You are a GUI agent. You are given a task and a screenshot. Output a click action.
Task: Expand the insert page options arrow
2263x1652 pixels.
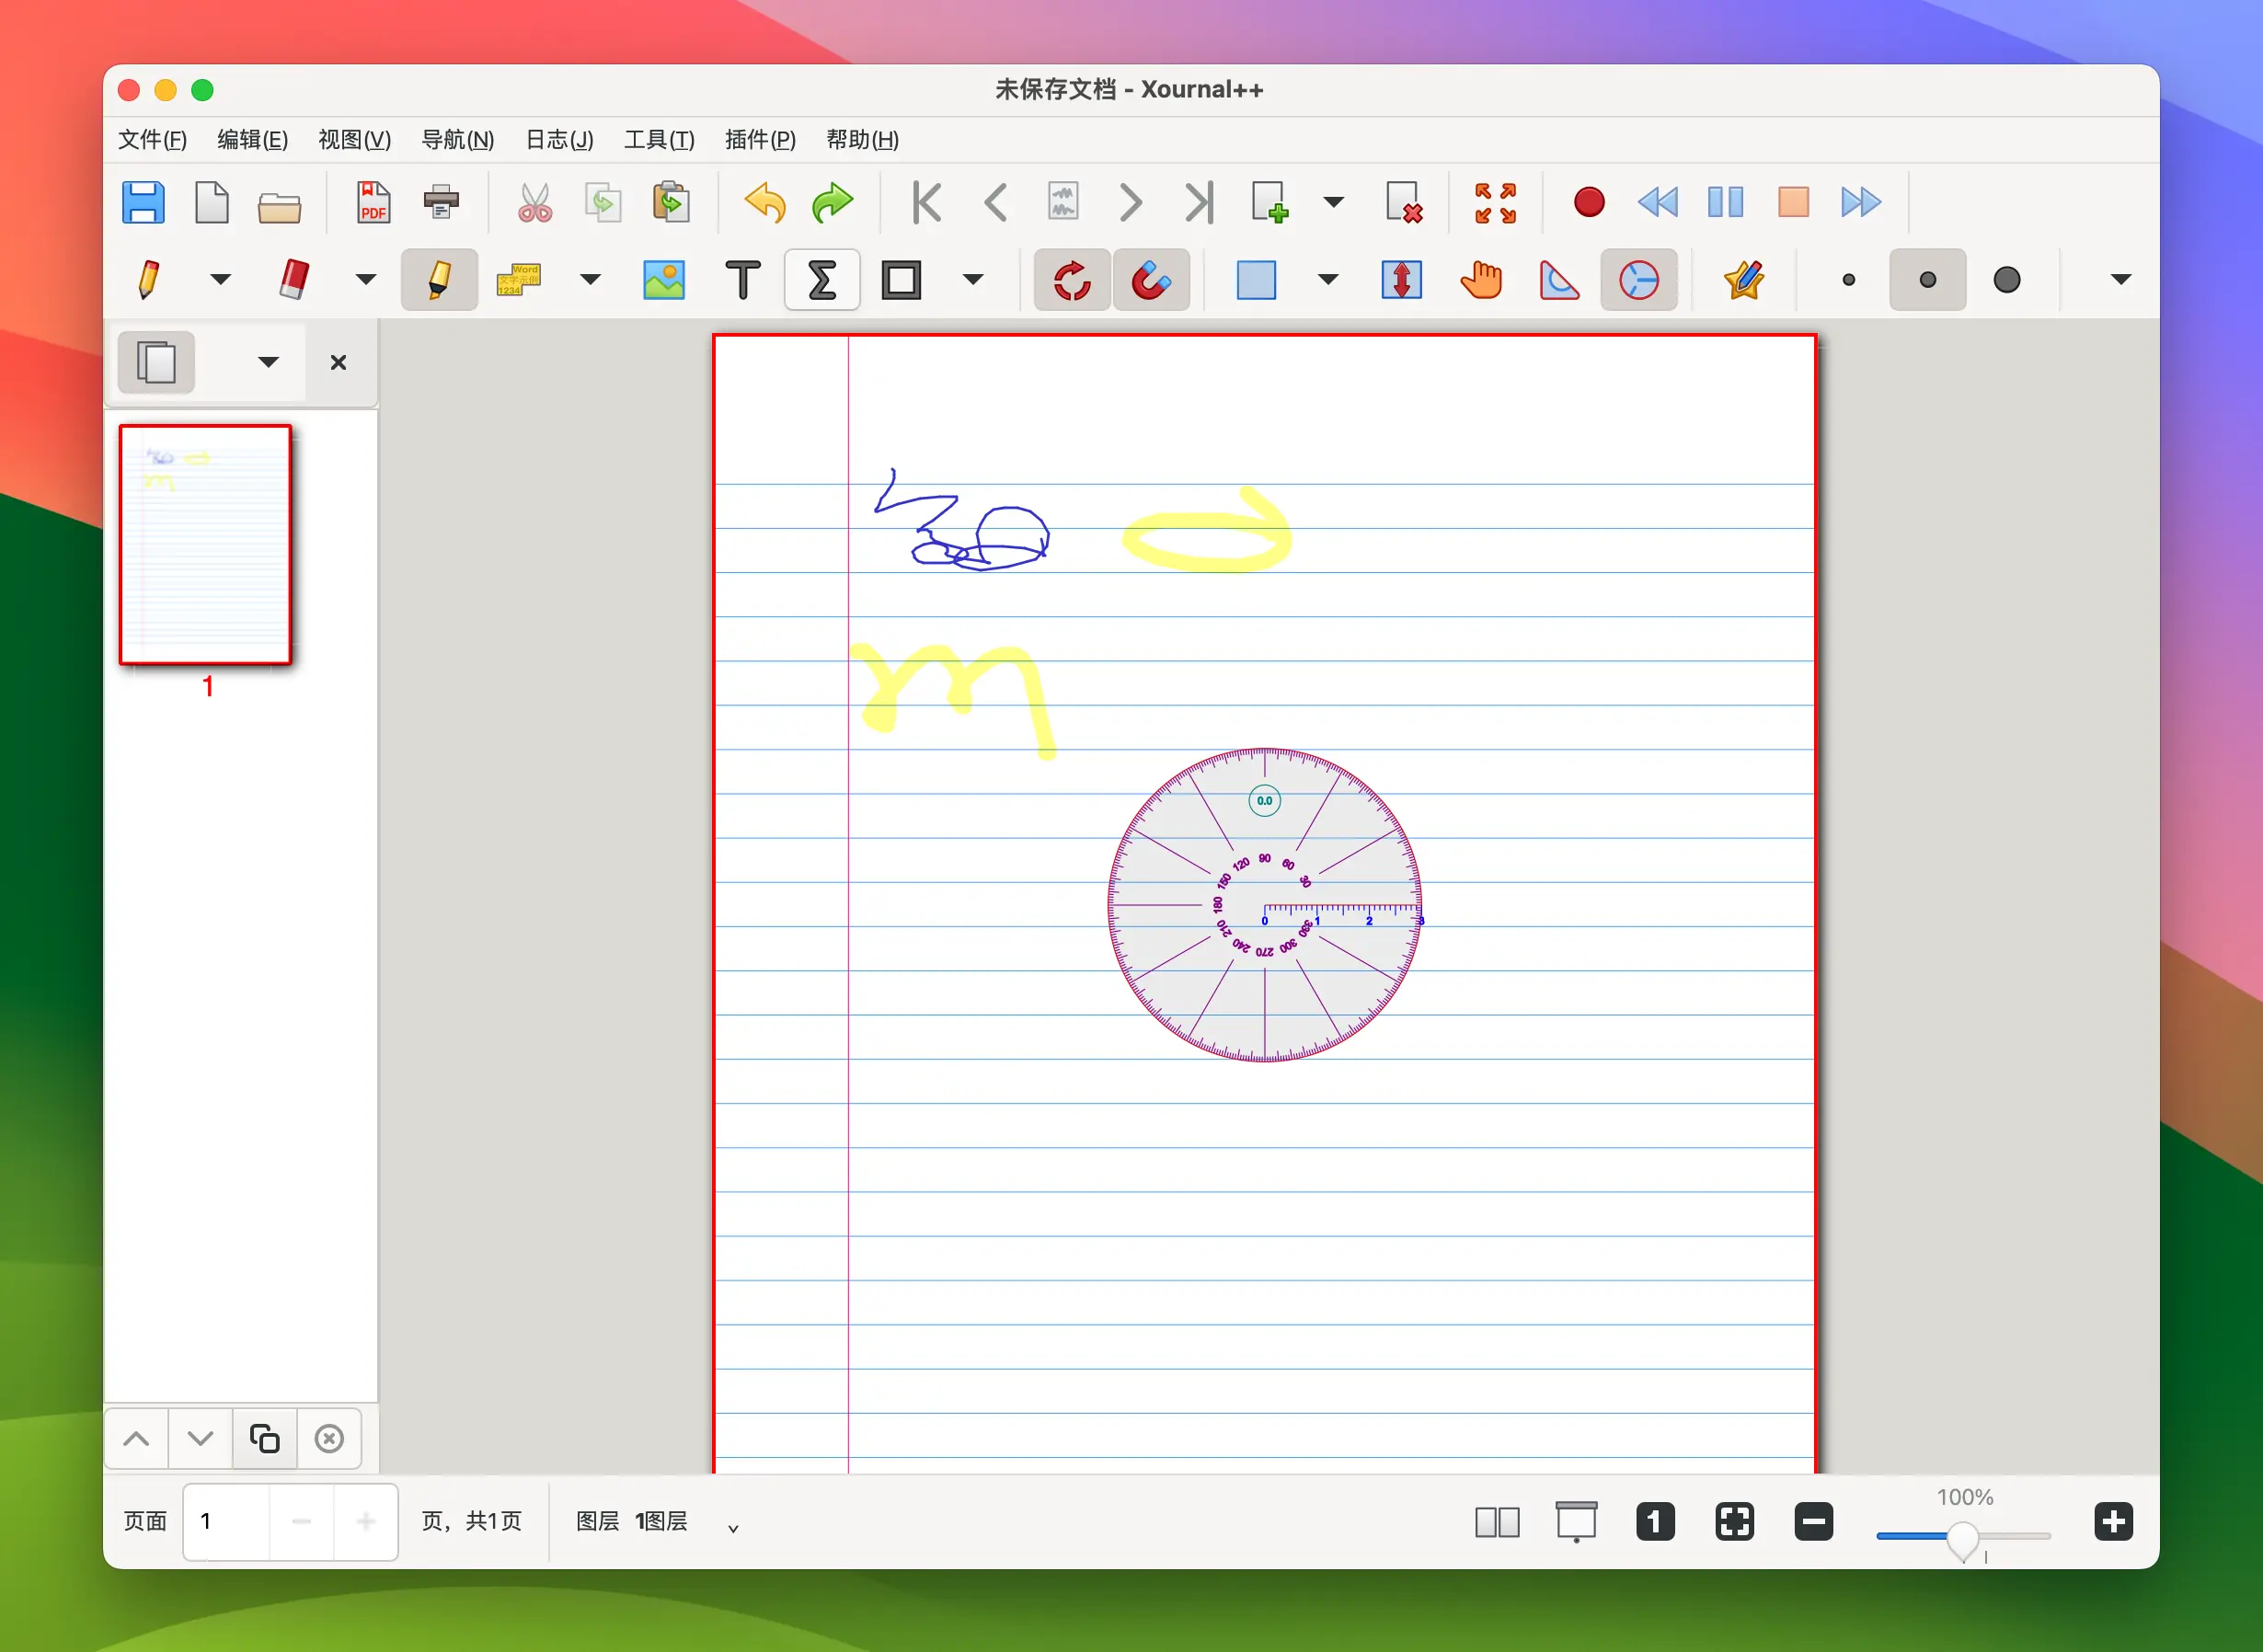point(1333,203)
